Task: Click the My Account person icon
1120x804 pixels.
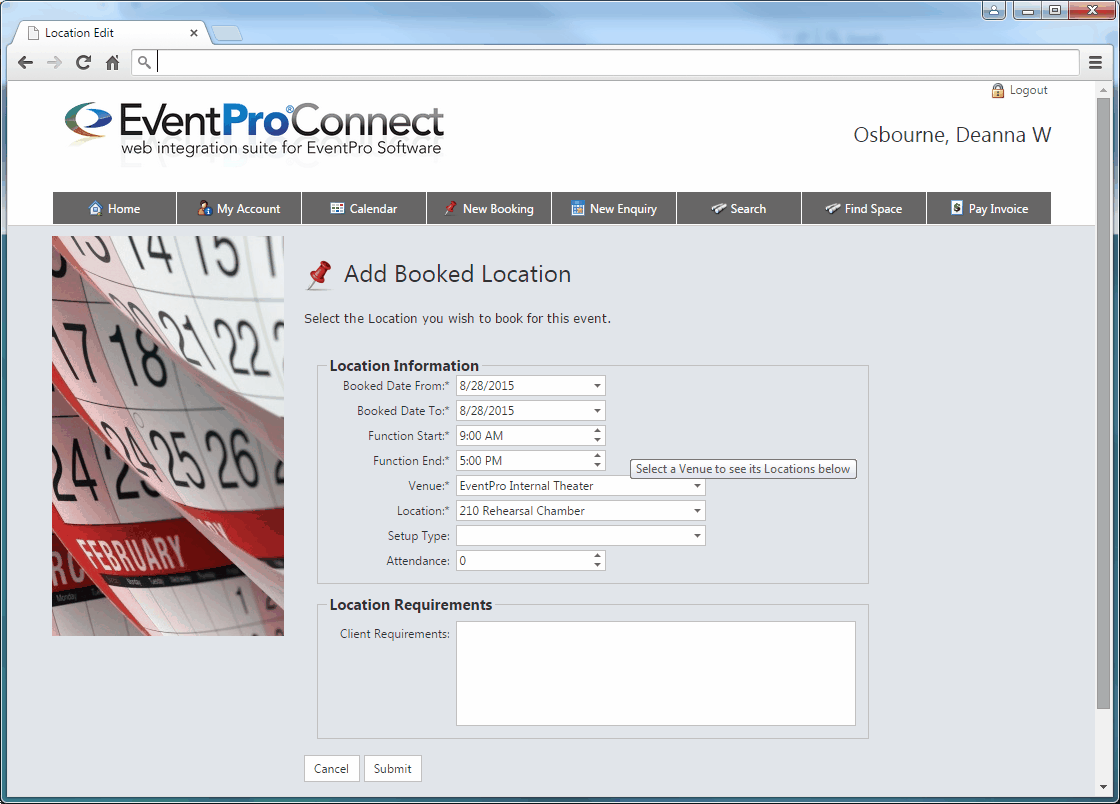Action: point(205,208)
